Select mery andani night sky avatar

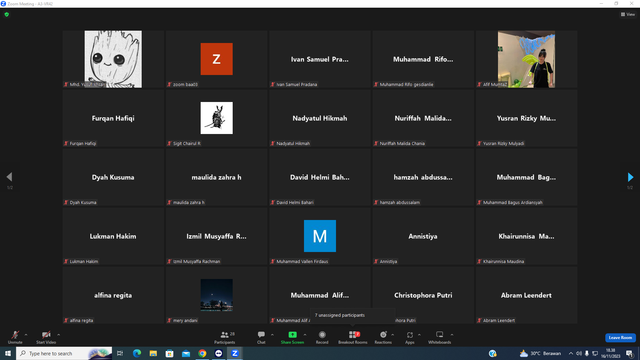coord(216,295)
